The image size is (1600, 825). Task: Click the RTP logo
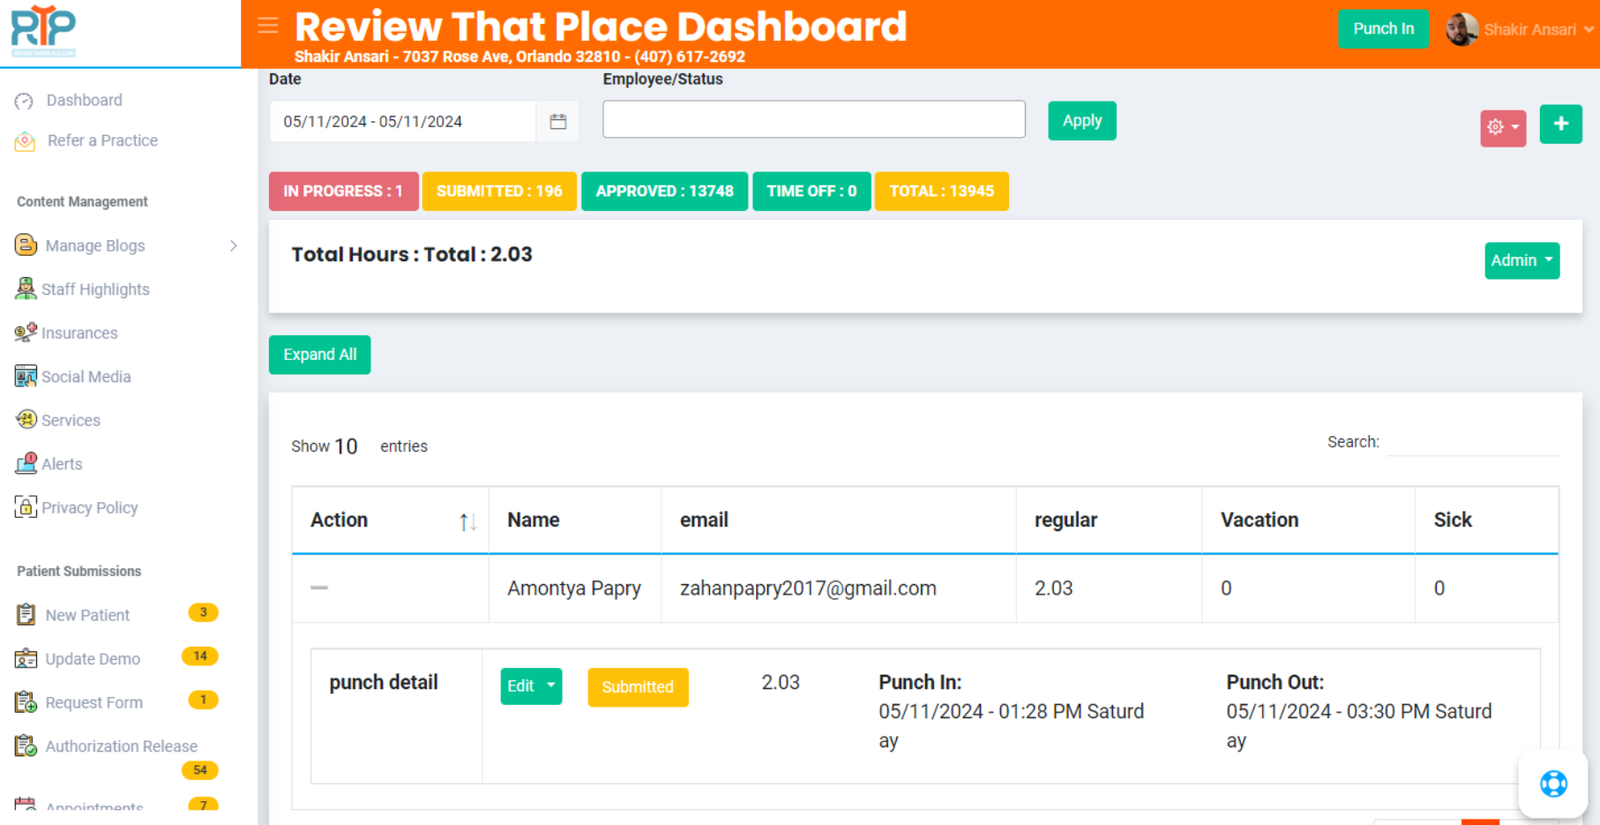point(43,31)
